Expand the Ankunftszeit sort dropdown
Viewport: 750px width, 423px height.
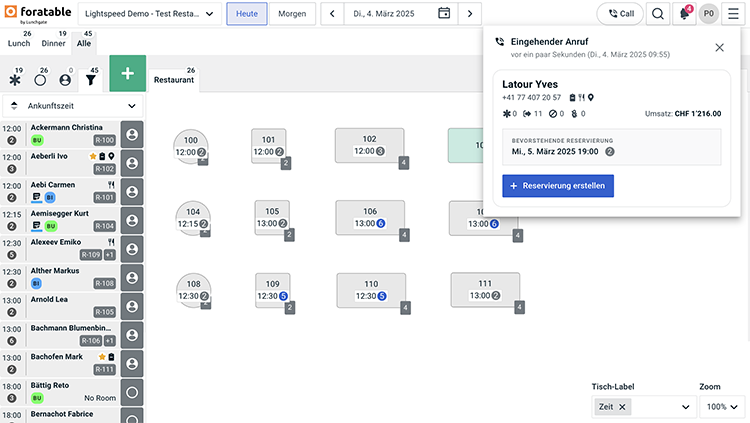click(x=72, y=105)
